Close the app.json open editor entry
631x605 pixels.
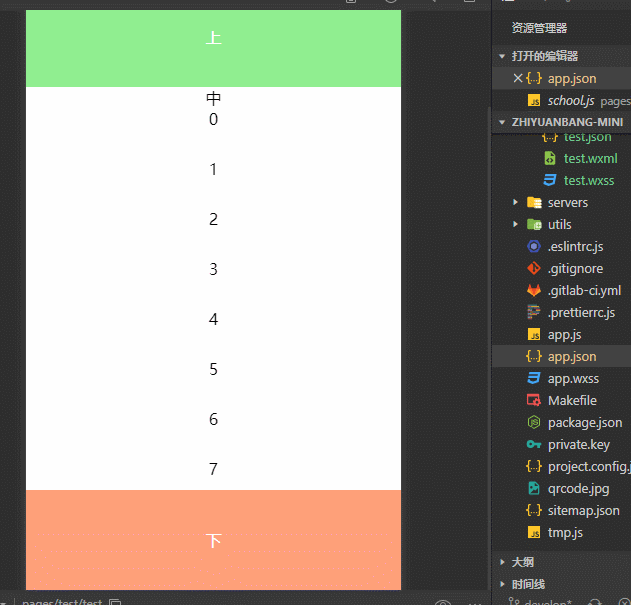[518, 78]
